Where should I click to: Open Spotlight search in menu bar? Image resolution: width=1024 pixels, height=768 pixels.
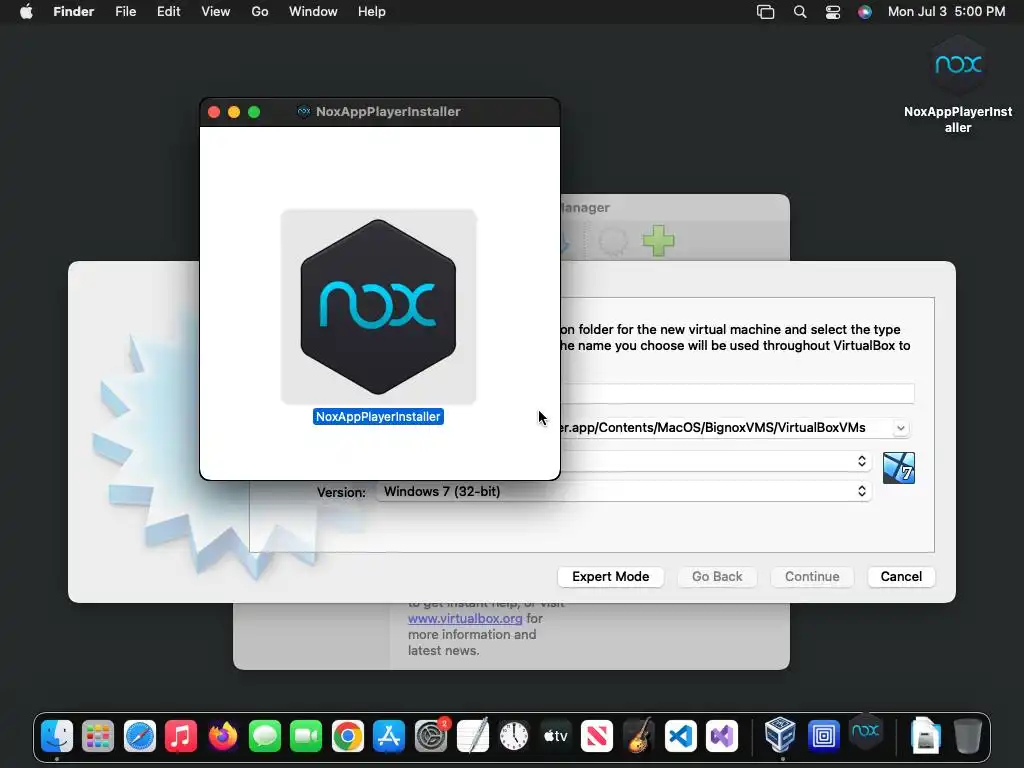(x=799, y=12)
